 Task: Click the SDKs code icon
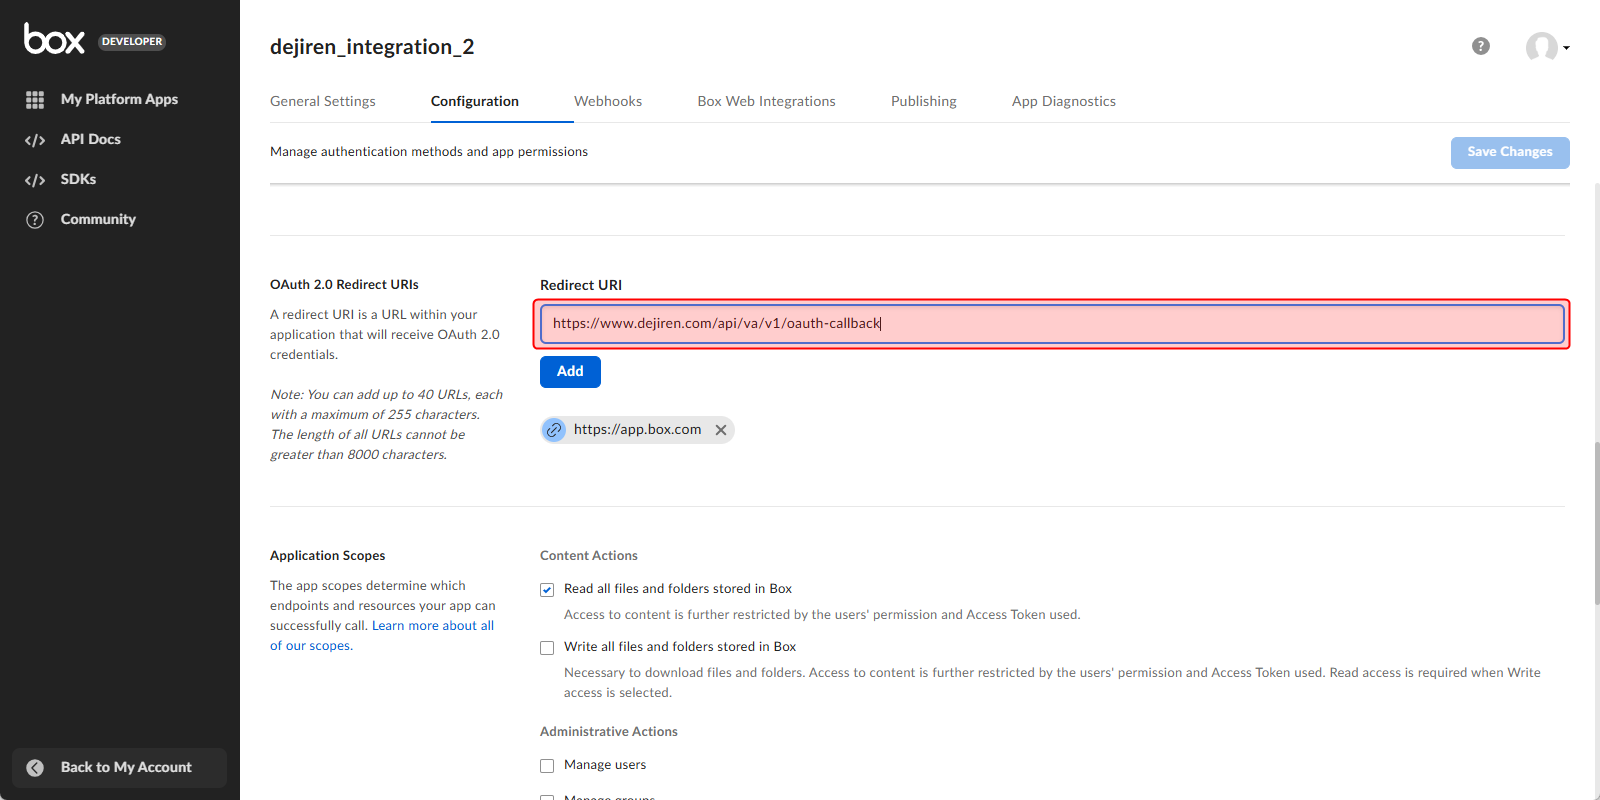pyautogui.click(x=35, y=180)
